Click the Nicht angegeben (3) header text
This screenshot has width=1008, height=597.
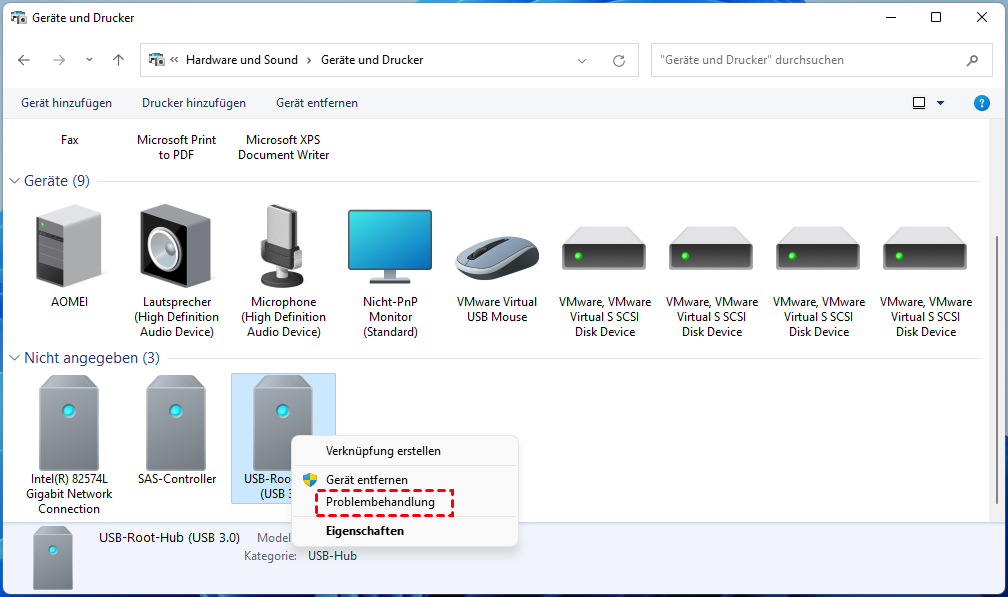pos(92,358)
